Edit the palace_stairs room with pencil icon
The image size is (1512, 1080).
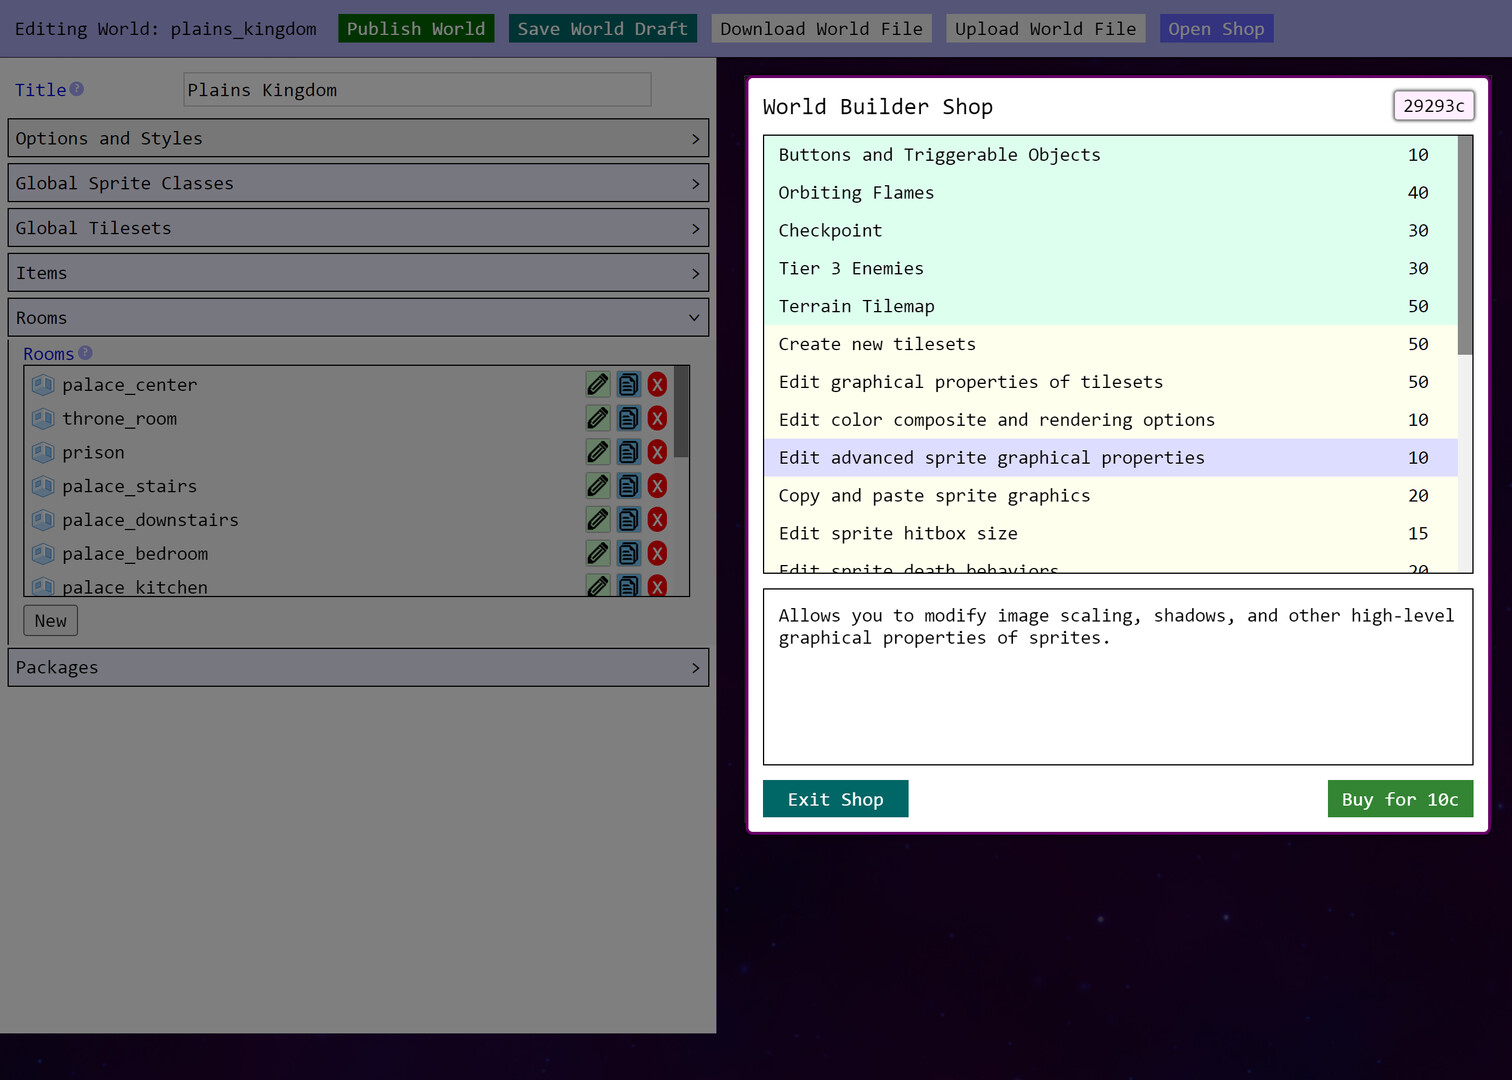[597, 486]
